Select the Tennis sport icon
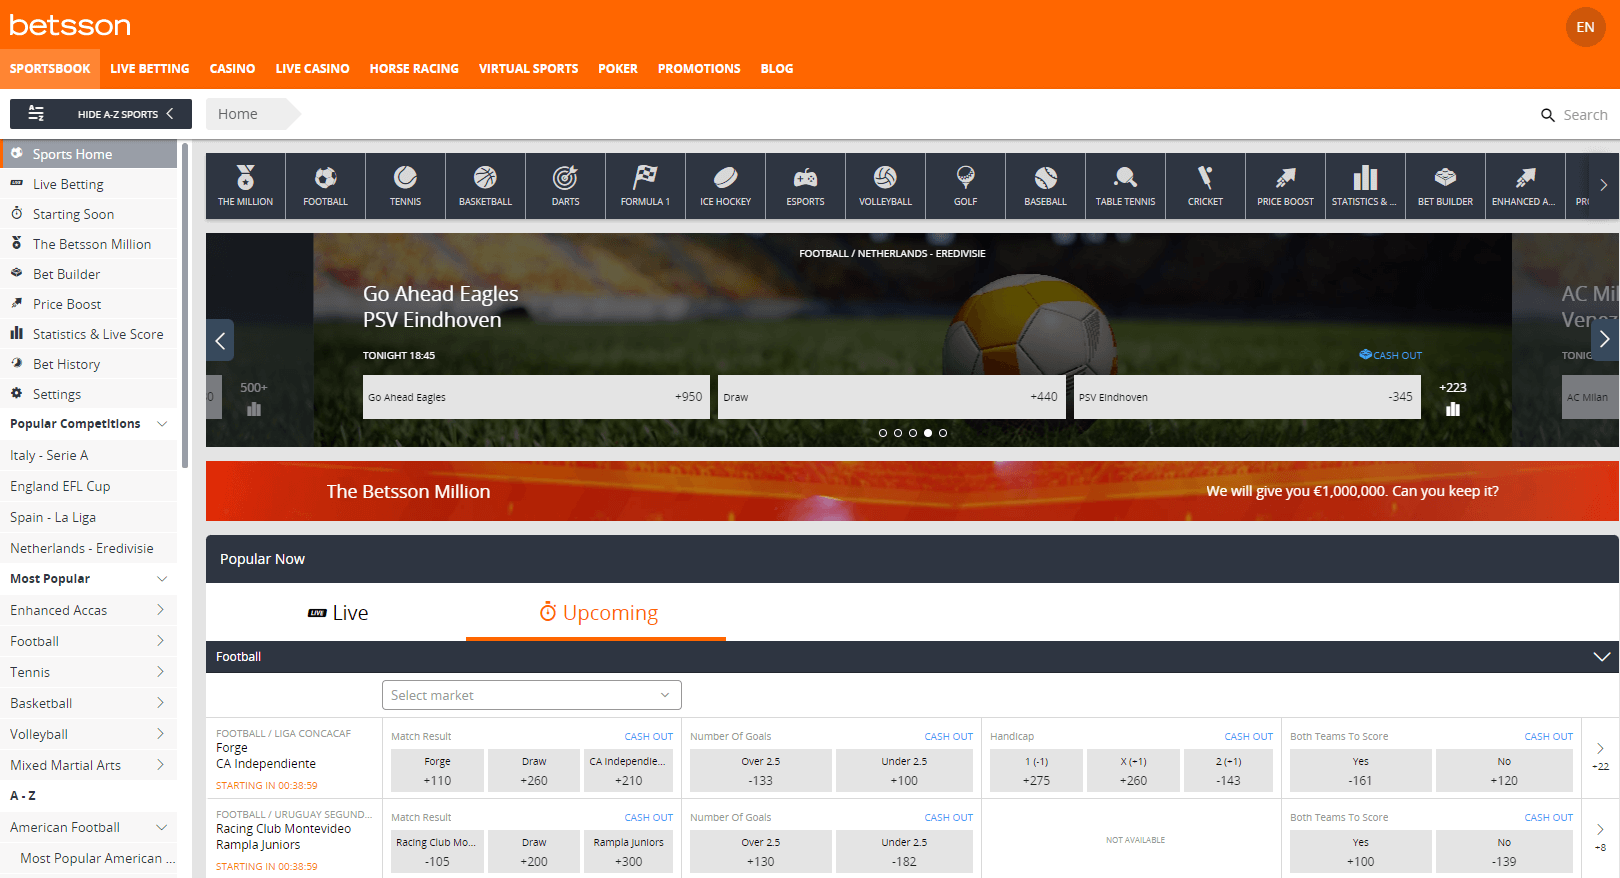 pyautogui.click(x=405, y=186)
